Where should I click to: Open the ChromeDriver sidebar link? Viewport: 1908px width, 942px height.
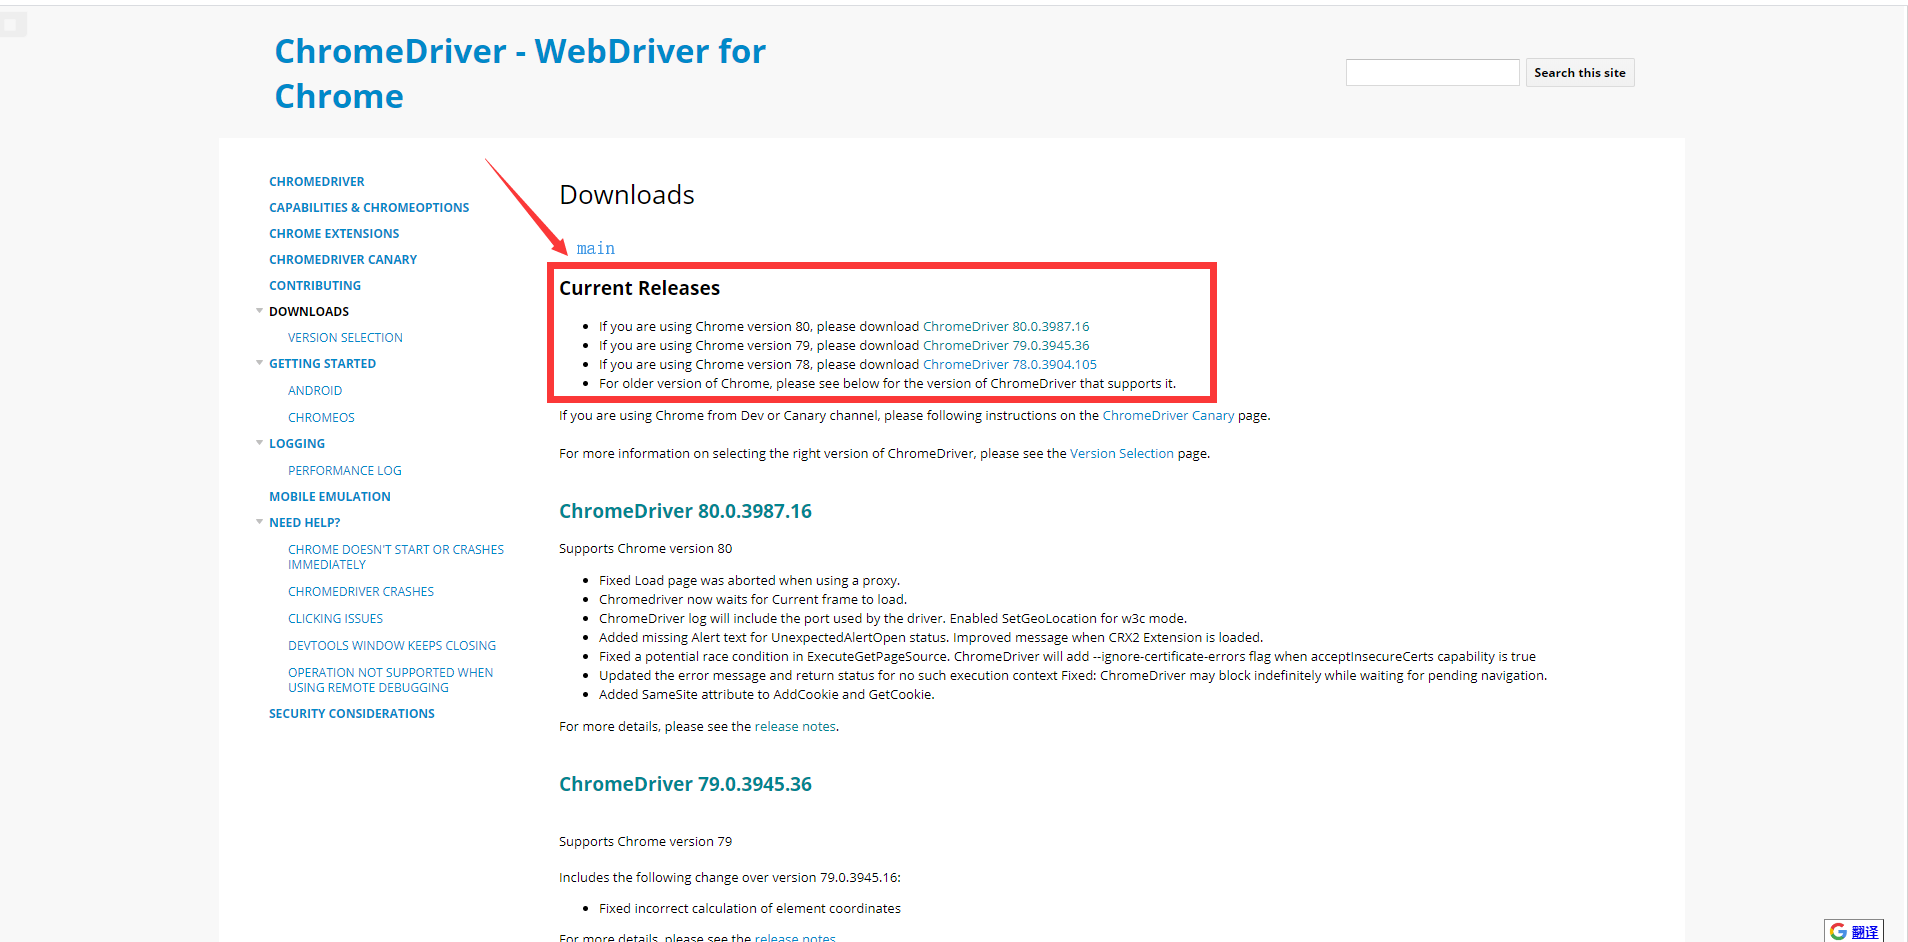(316, 181)
